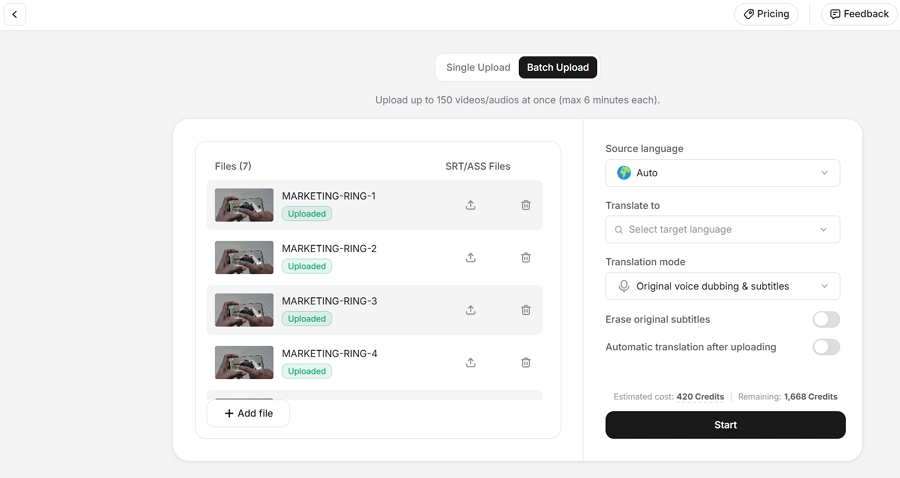
Task: Switch to Single Upload tab
Action: [x=478, y=67]
